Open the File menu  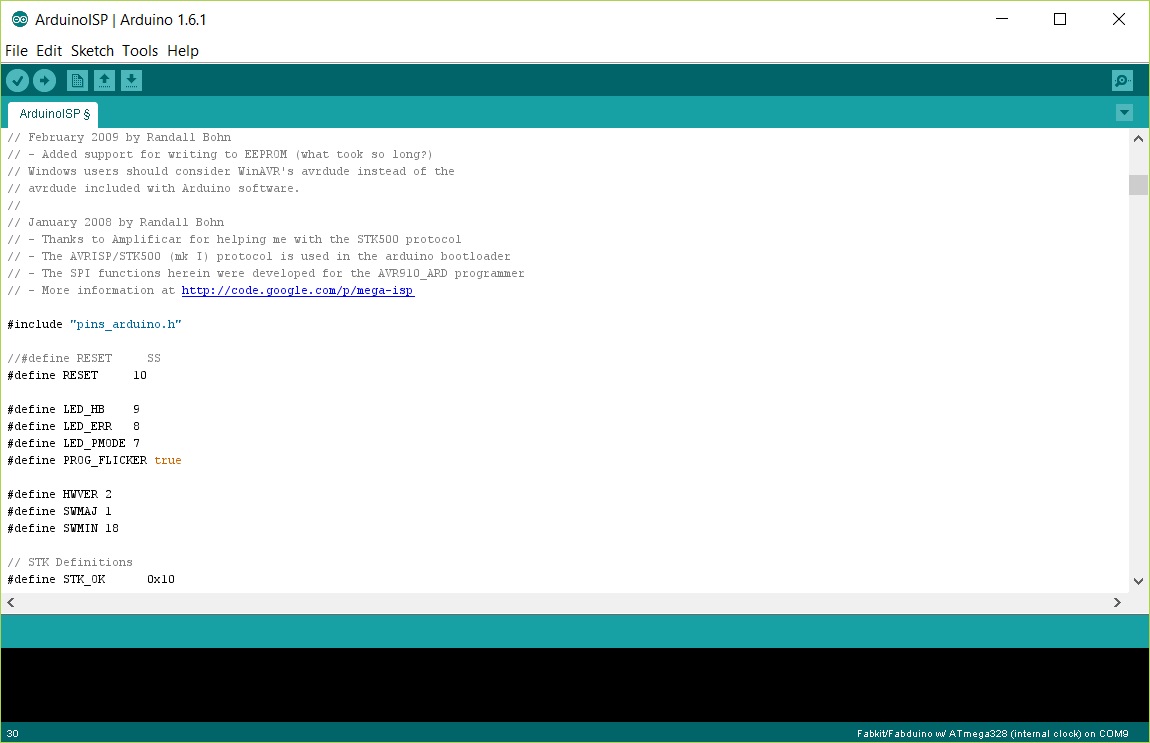click(x=16, y=51)
